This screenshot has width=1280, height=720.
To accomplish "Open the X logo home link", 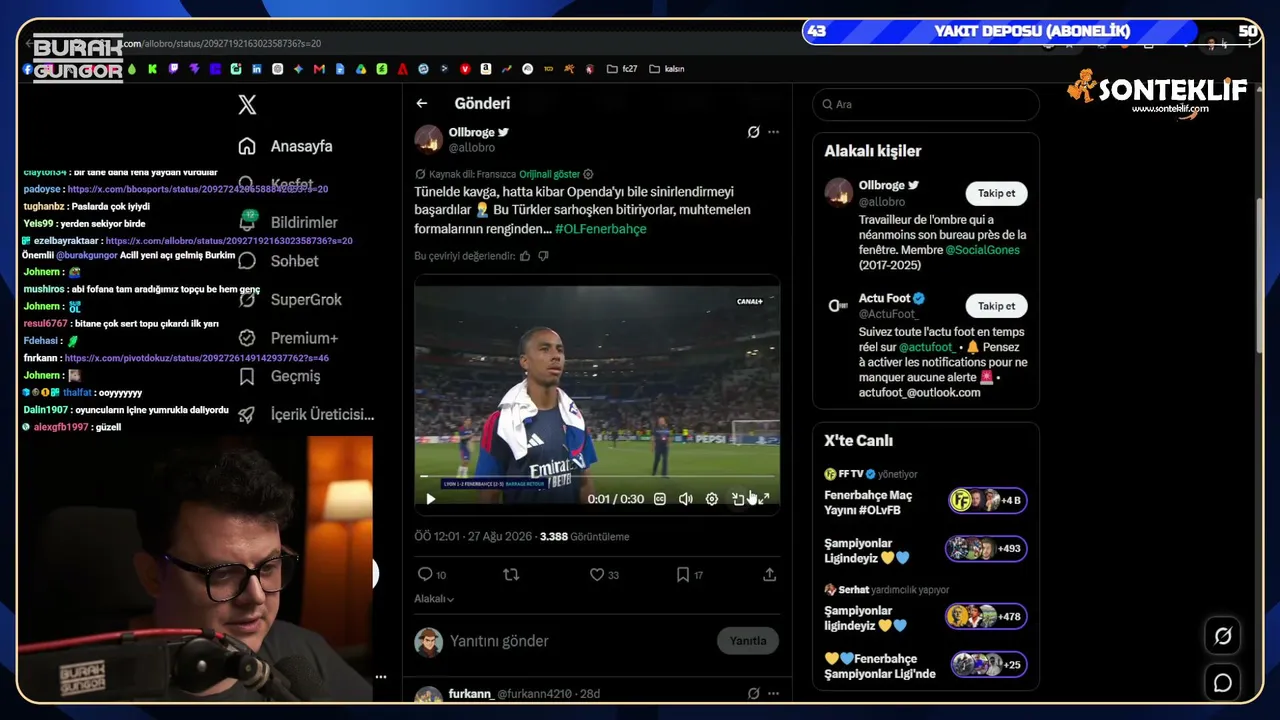I will 247,104.
